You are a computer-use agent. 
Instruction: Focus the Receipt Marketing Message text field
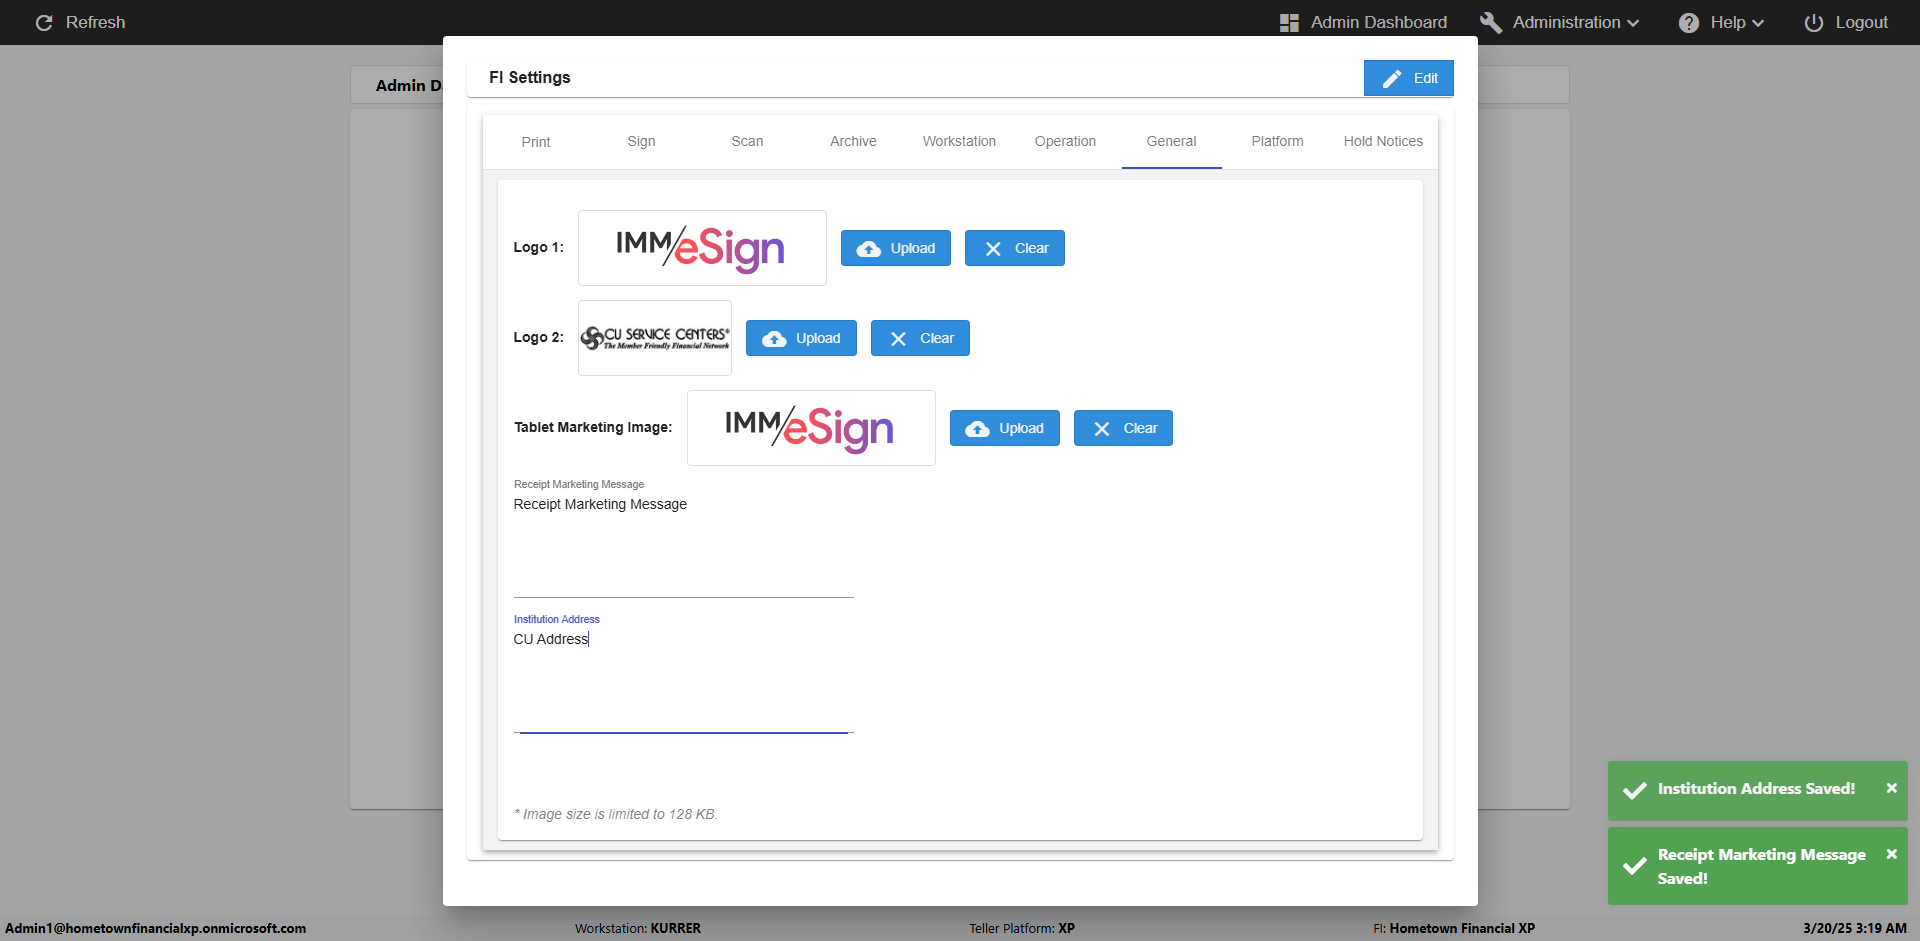pyautogui.click(x=684, y=546)
